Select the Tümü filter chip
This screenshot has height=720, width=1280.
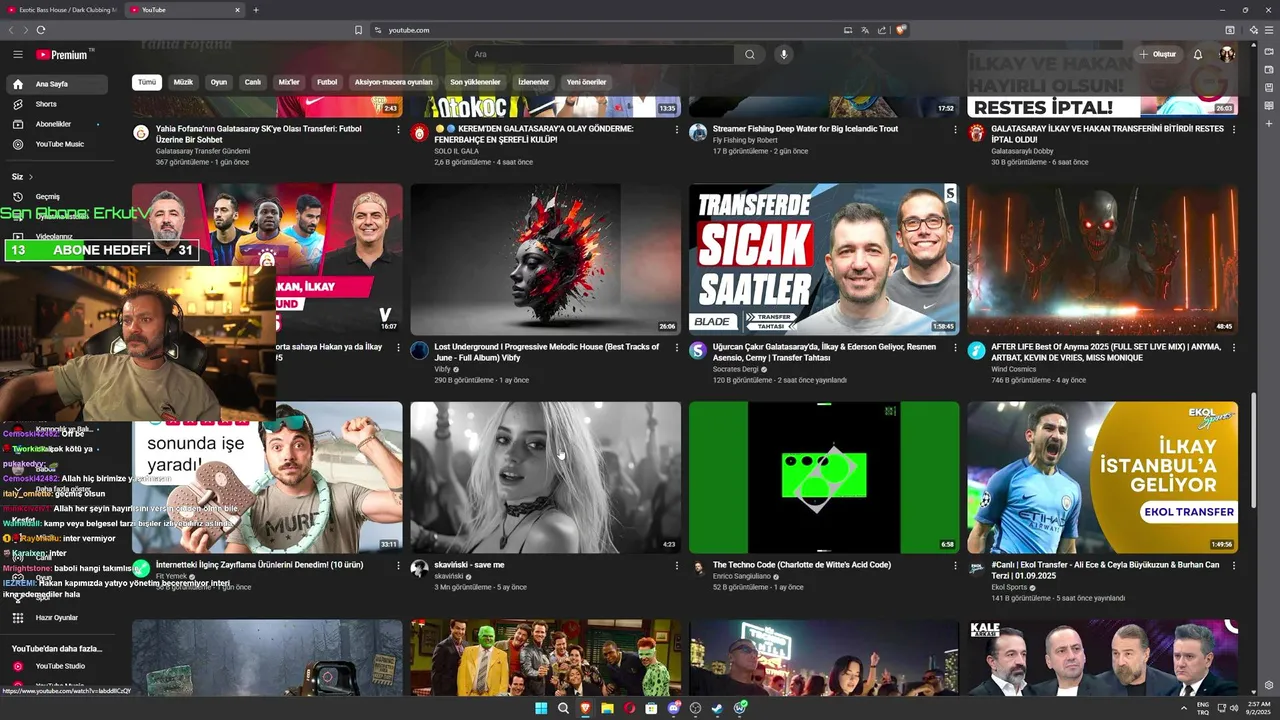pos(147,82)
